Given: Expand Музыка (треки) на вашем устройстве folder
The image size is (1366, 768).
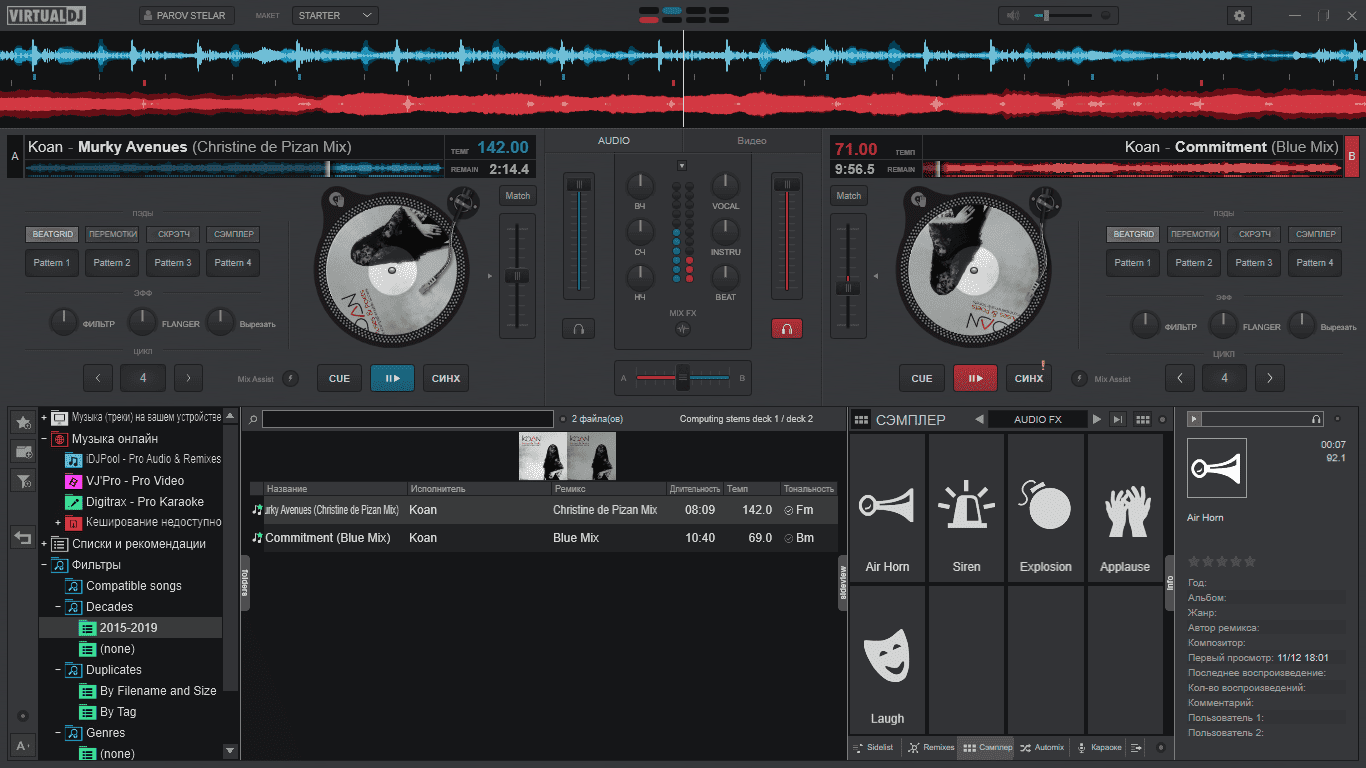Looking at the screenshot, I should pyautogui.click(x=44, y=417).
